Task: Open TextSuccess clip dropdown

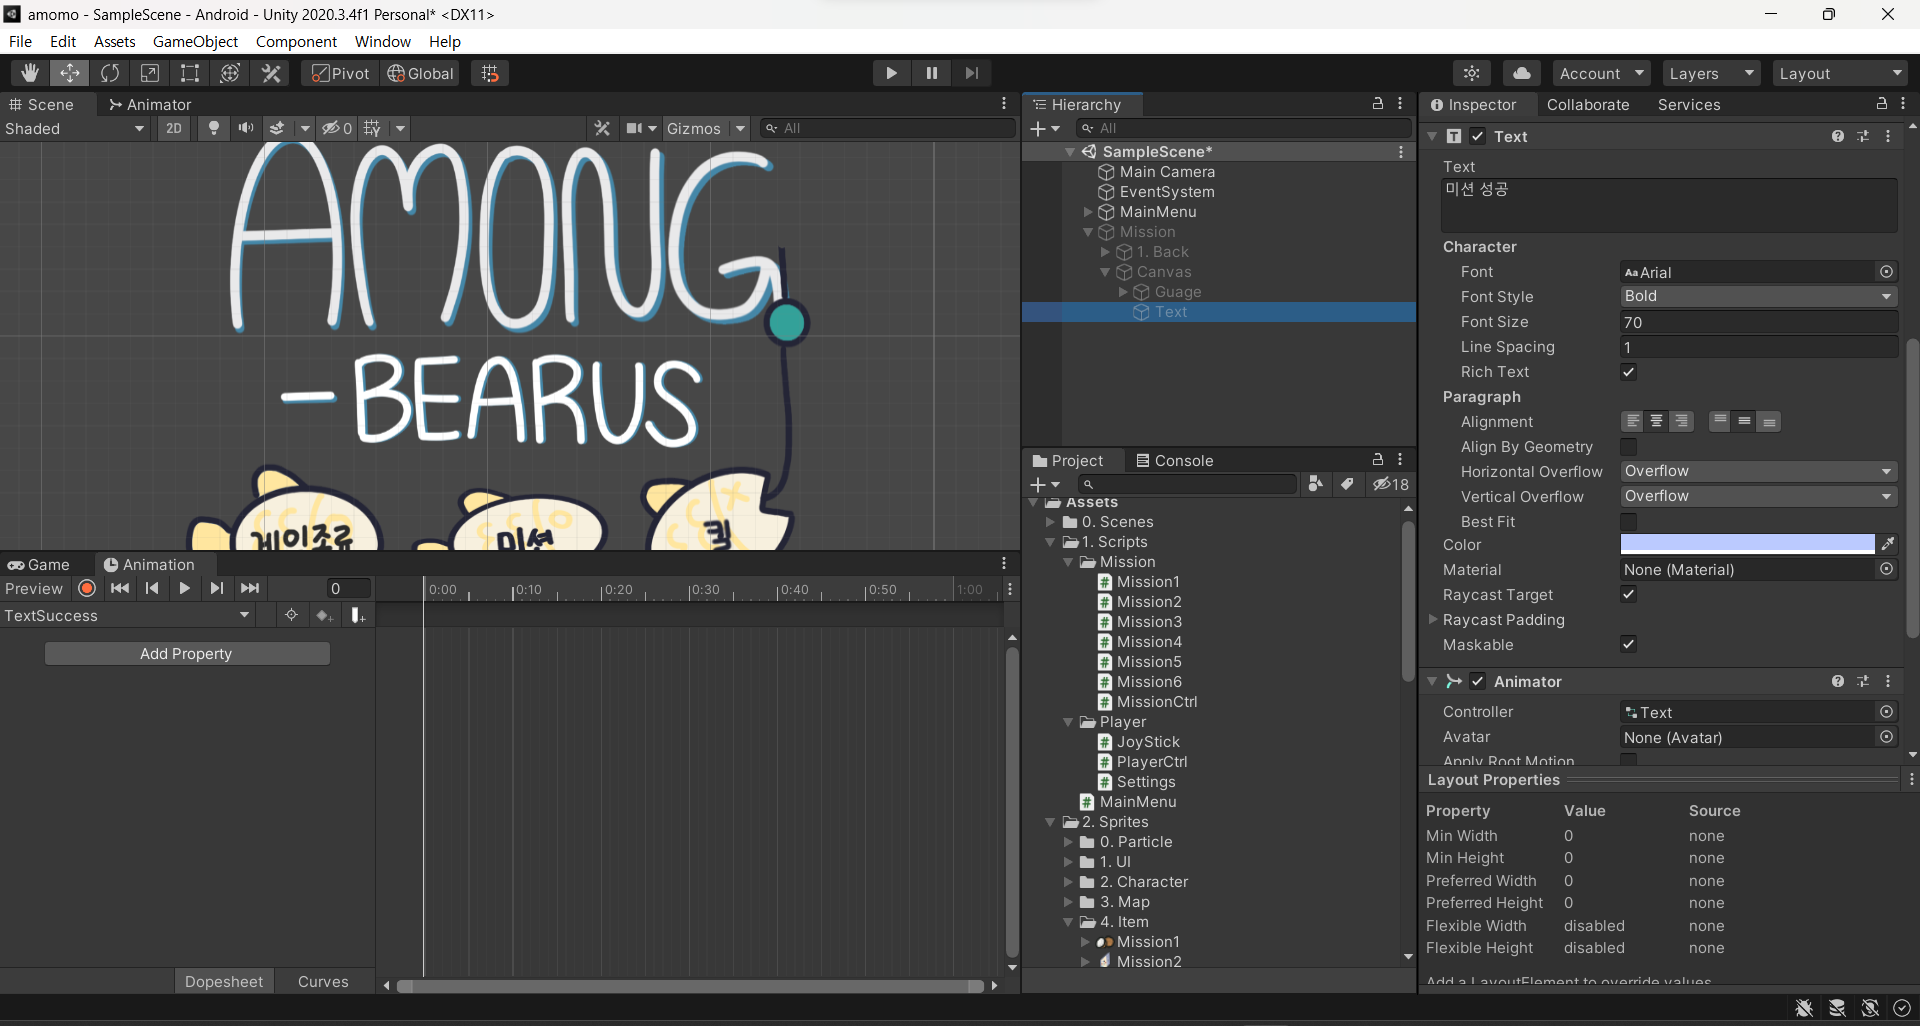Action: pos(127,615)
